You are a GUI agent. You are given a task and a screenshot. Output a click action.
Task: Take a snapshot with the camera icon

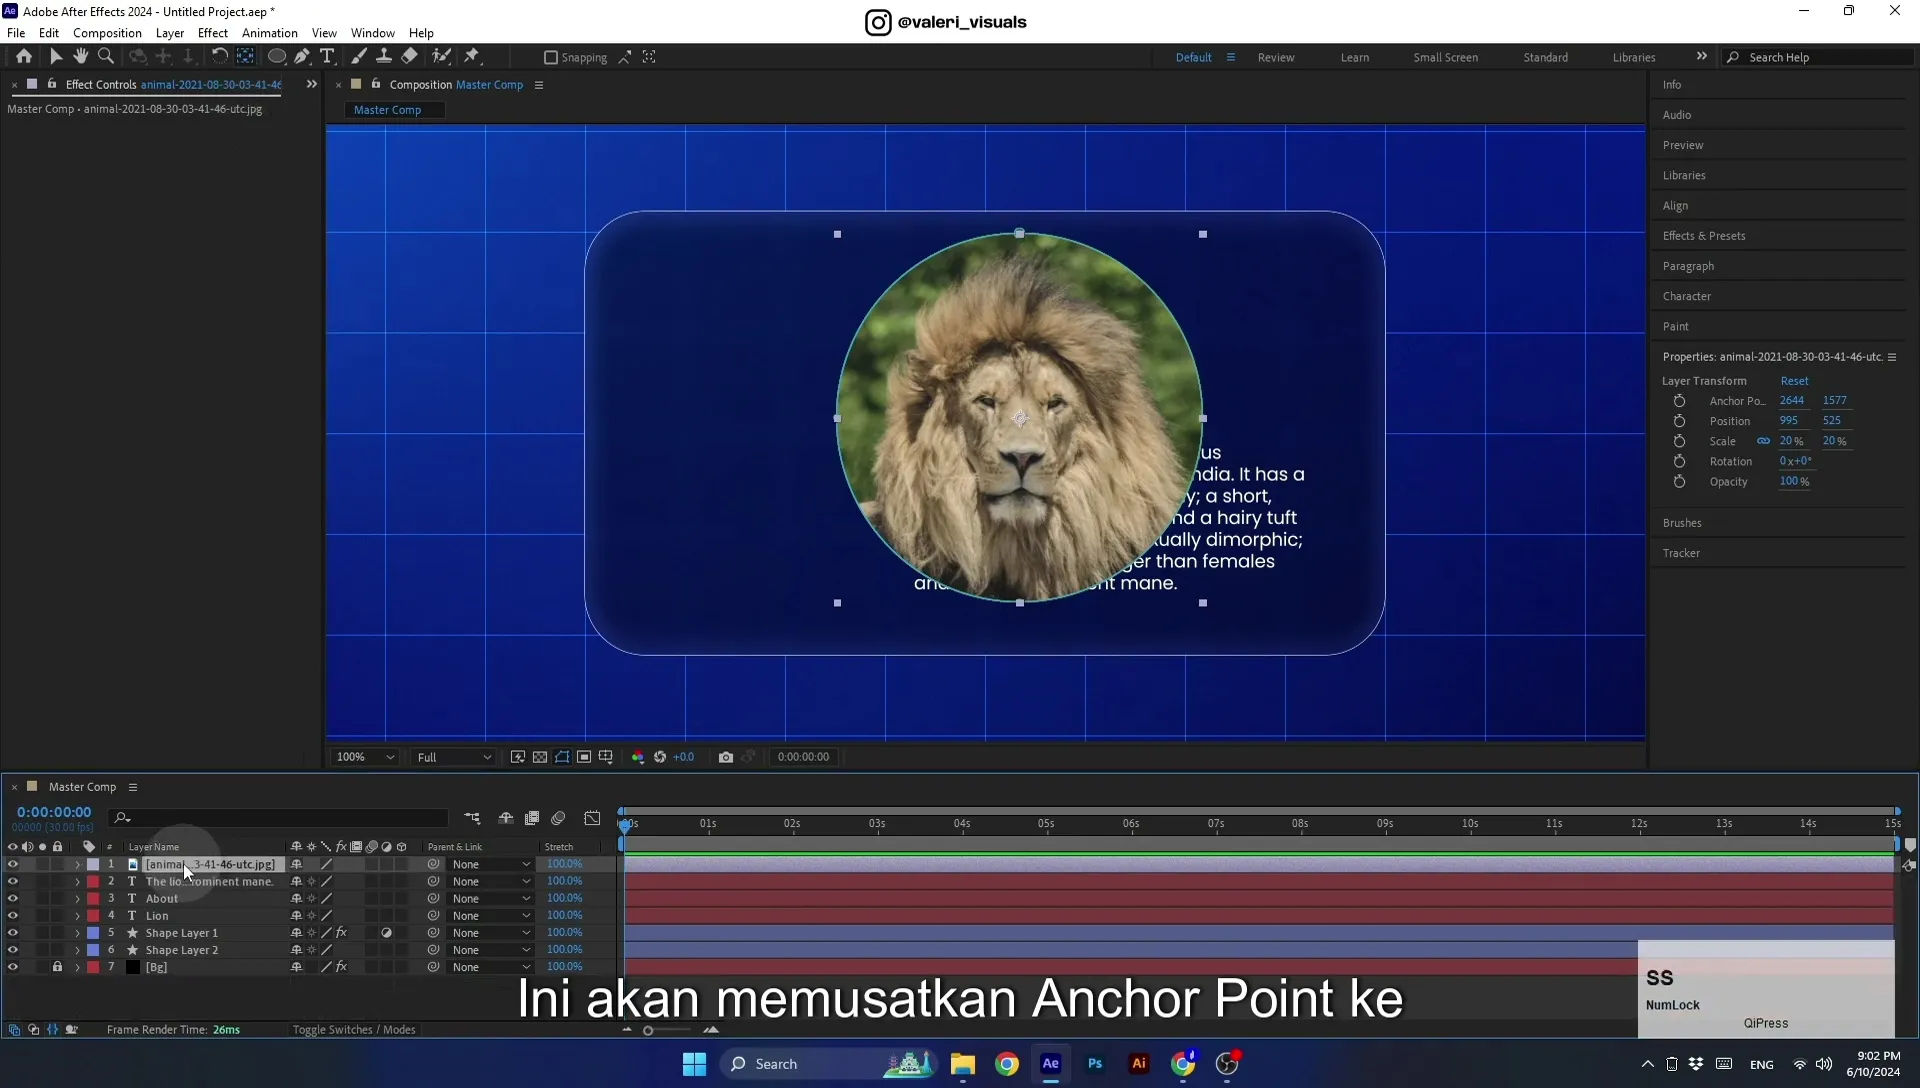(x=726, y=757)
